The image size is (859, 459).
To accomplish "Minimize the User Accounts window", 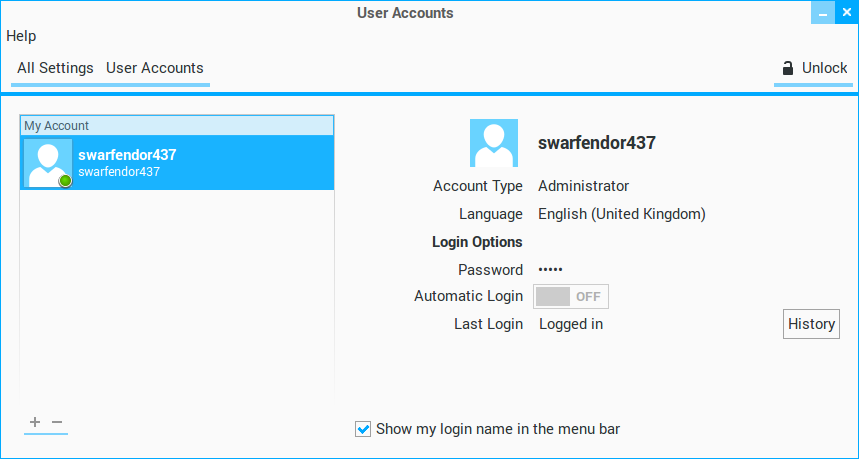I will click(x=822, y=13).
